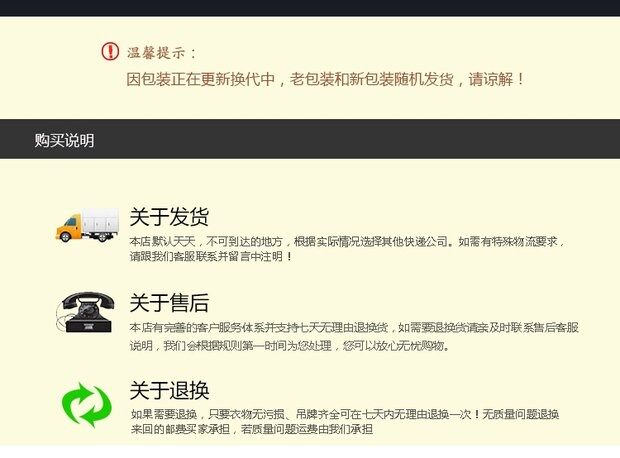The width and height of the screenshot is (620, 458).
Task: Click the white cargo box of truck
Action: click(x=100, y=221)
